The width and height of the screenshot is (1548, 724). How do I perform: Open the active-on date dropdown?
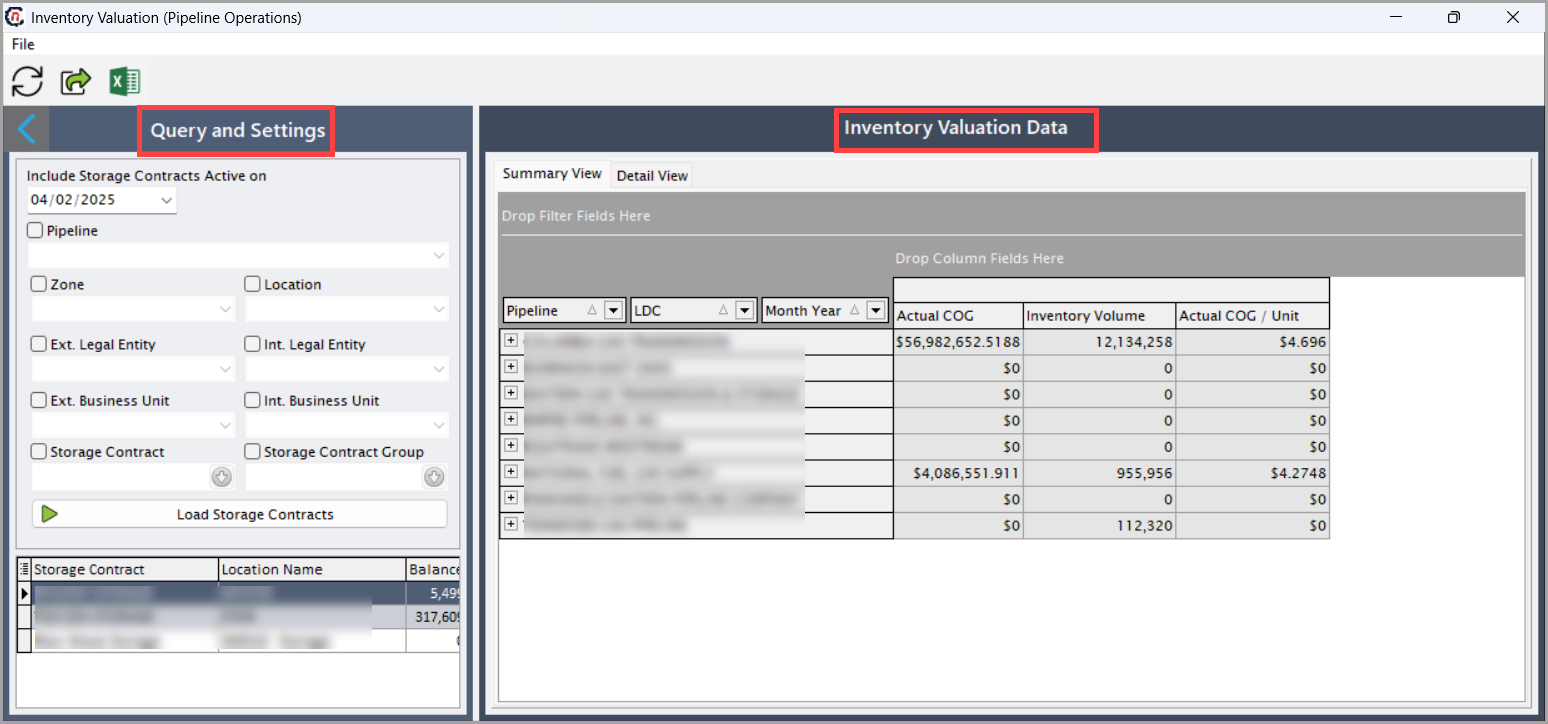pyautogui.click(x=166, y=200)
